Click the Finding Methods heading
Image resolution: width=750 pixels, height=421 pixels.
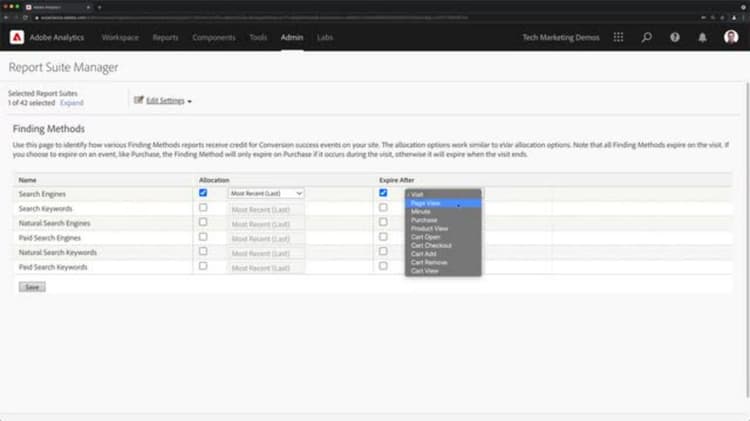[49, 129]
